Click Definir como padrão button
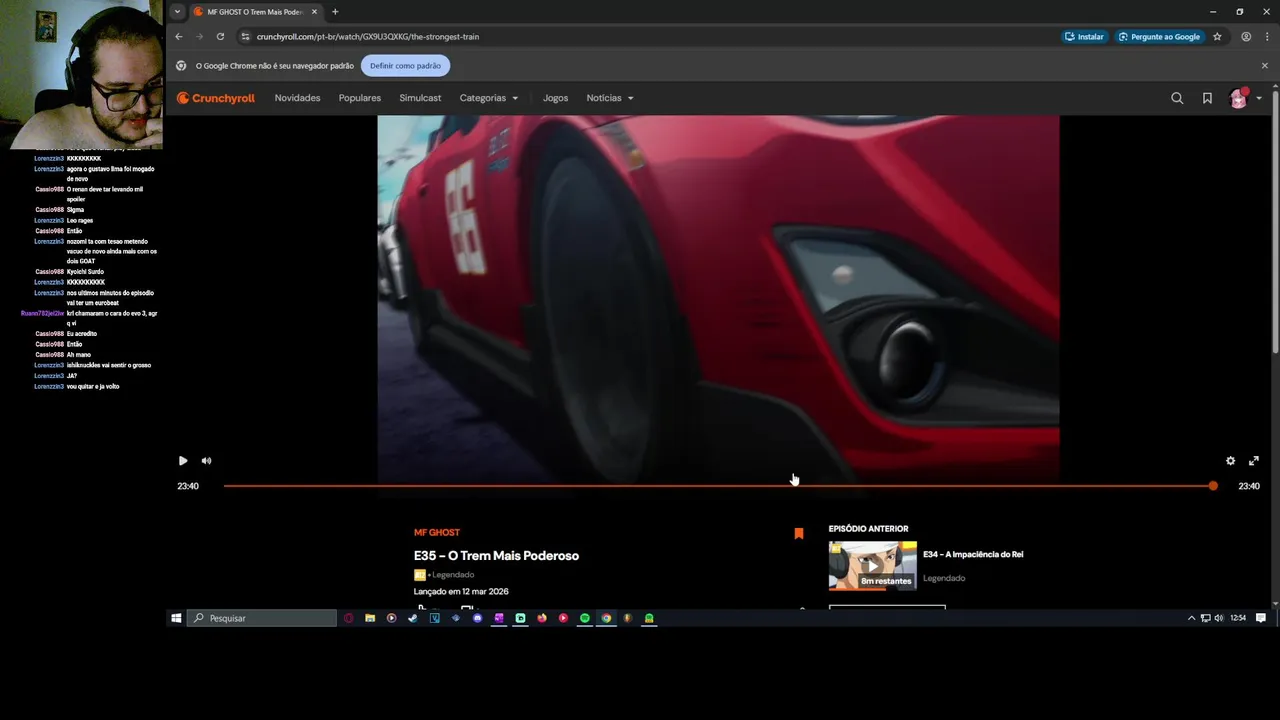This screenshot has height=720, width=1280. [x=405, y=66]
